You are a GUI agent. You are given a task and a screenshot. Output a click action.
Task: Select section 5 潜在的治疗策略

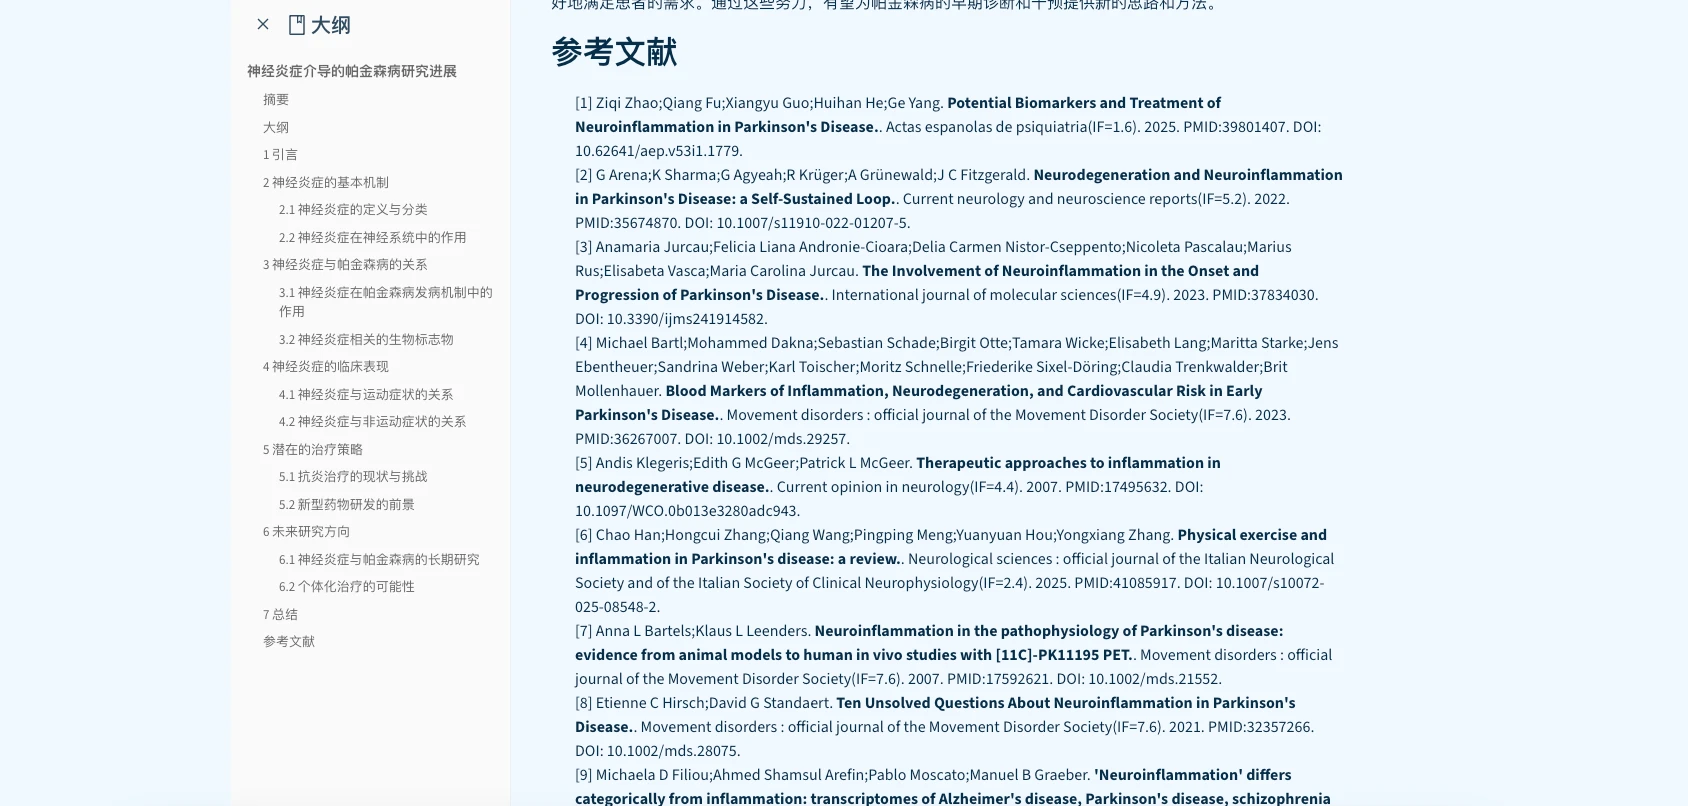313,449
